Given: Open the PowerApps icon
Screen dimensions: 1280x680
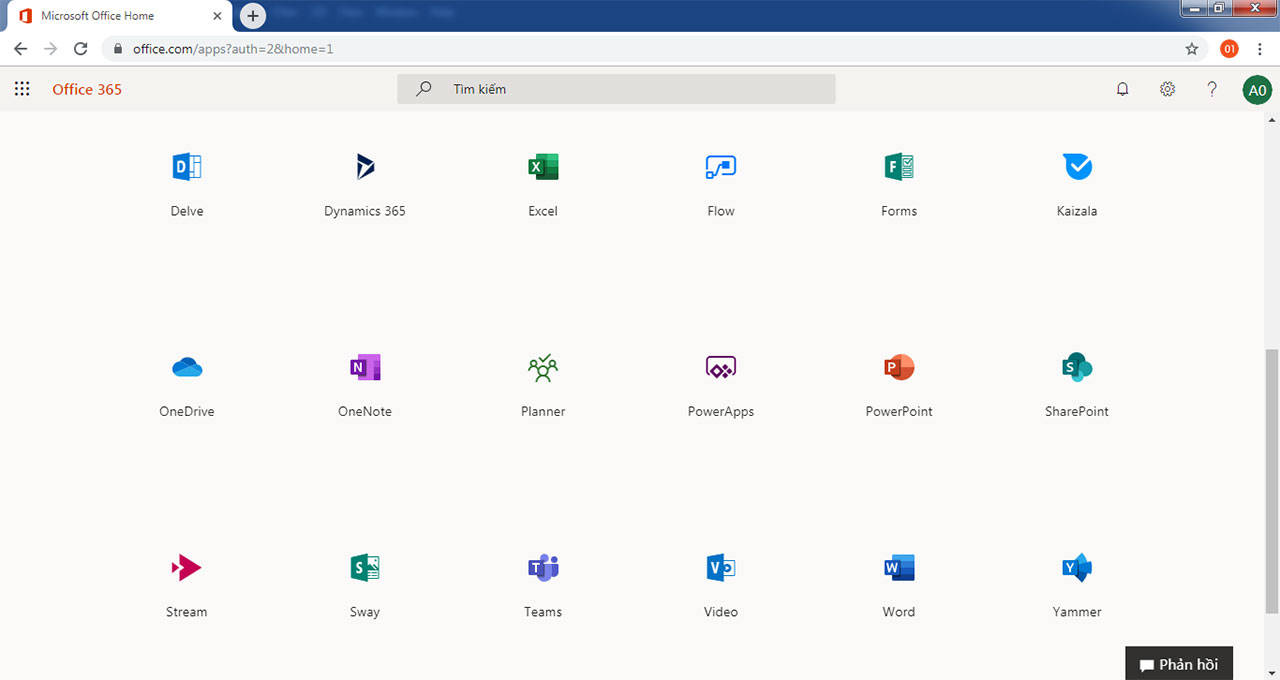Looking at the screenshot, I should (x=721, y=368).
